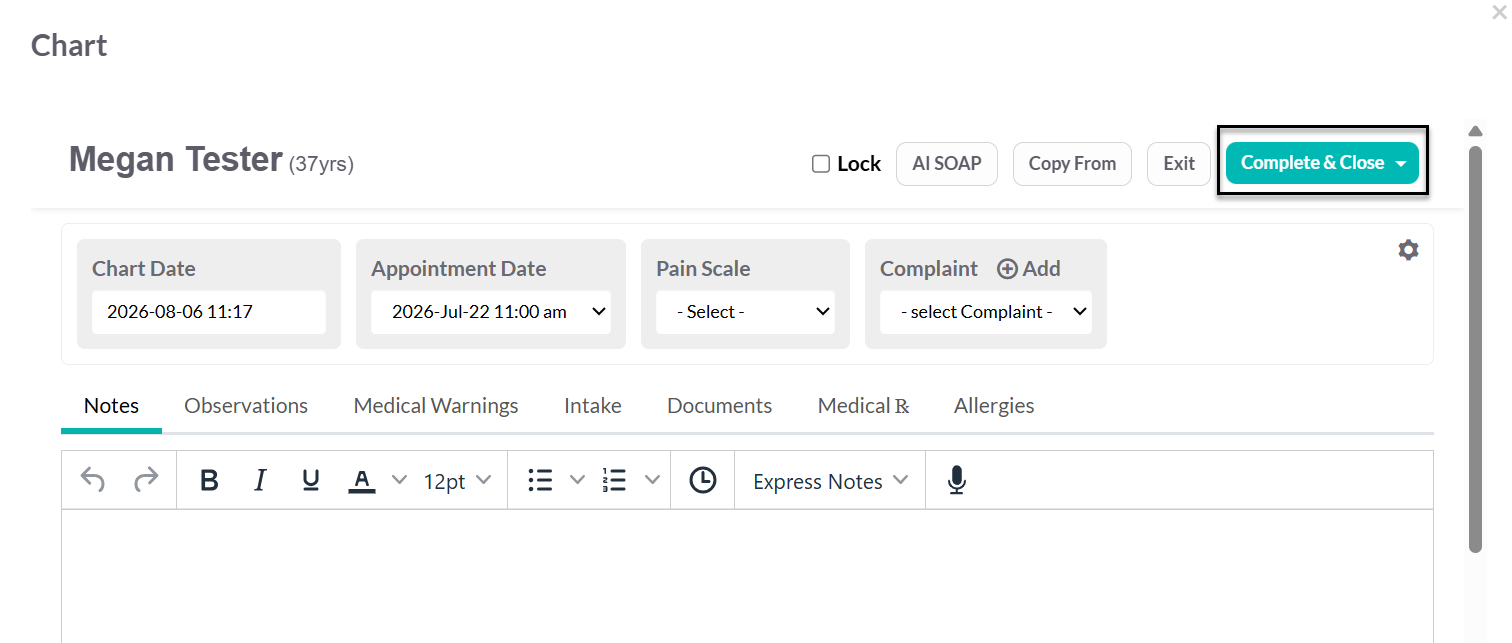The height and width of the screenshot is (643, 1512).
Task: Open the Appointment Date dropdown
Action: click(491, 312)
